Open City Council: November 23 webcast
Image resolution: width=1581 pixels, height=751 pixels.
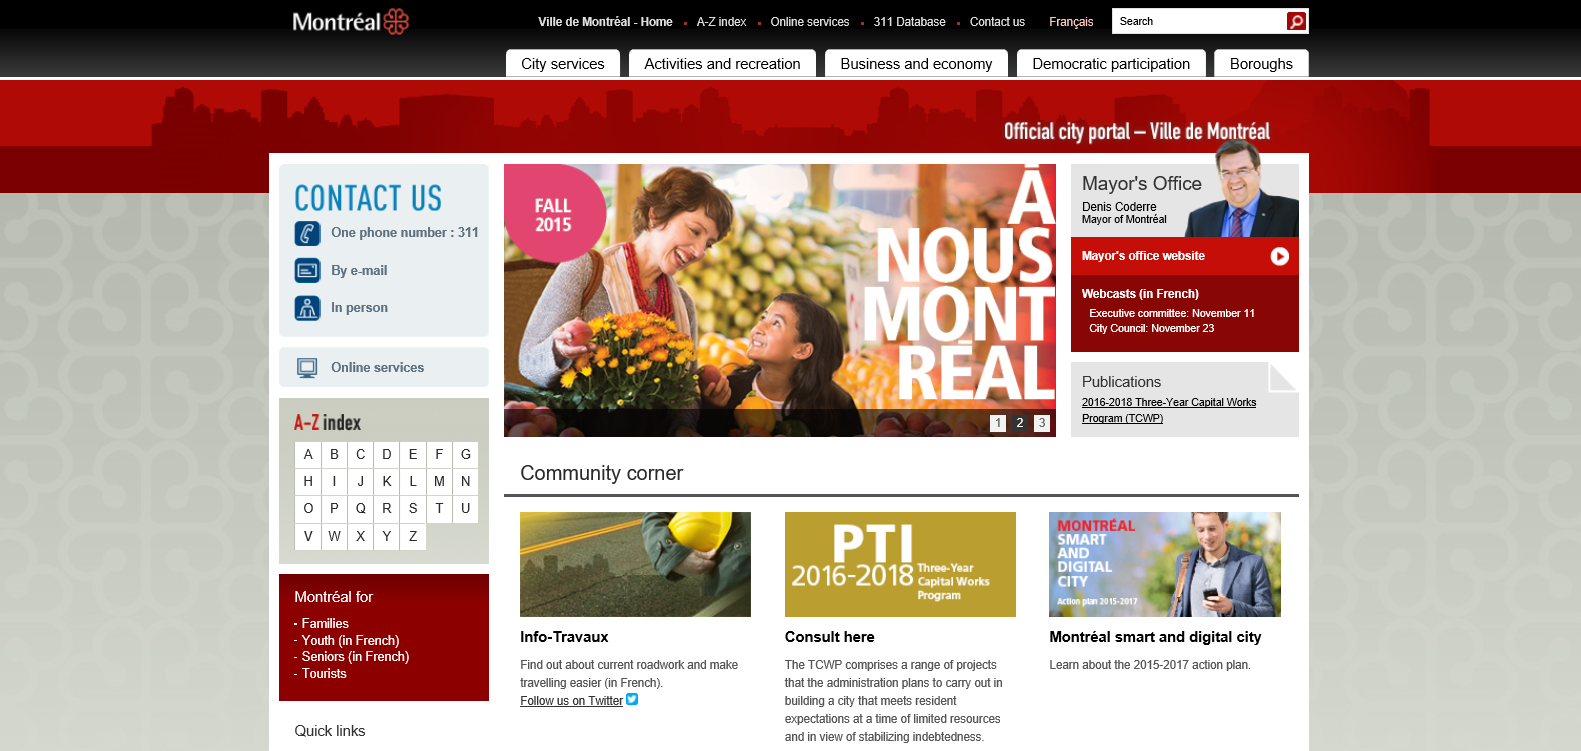tap(1152, 328)
